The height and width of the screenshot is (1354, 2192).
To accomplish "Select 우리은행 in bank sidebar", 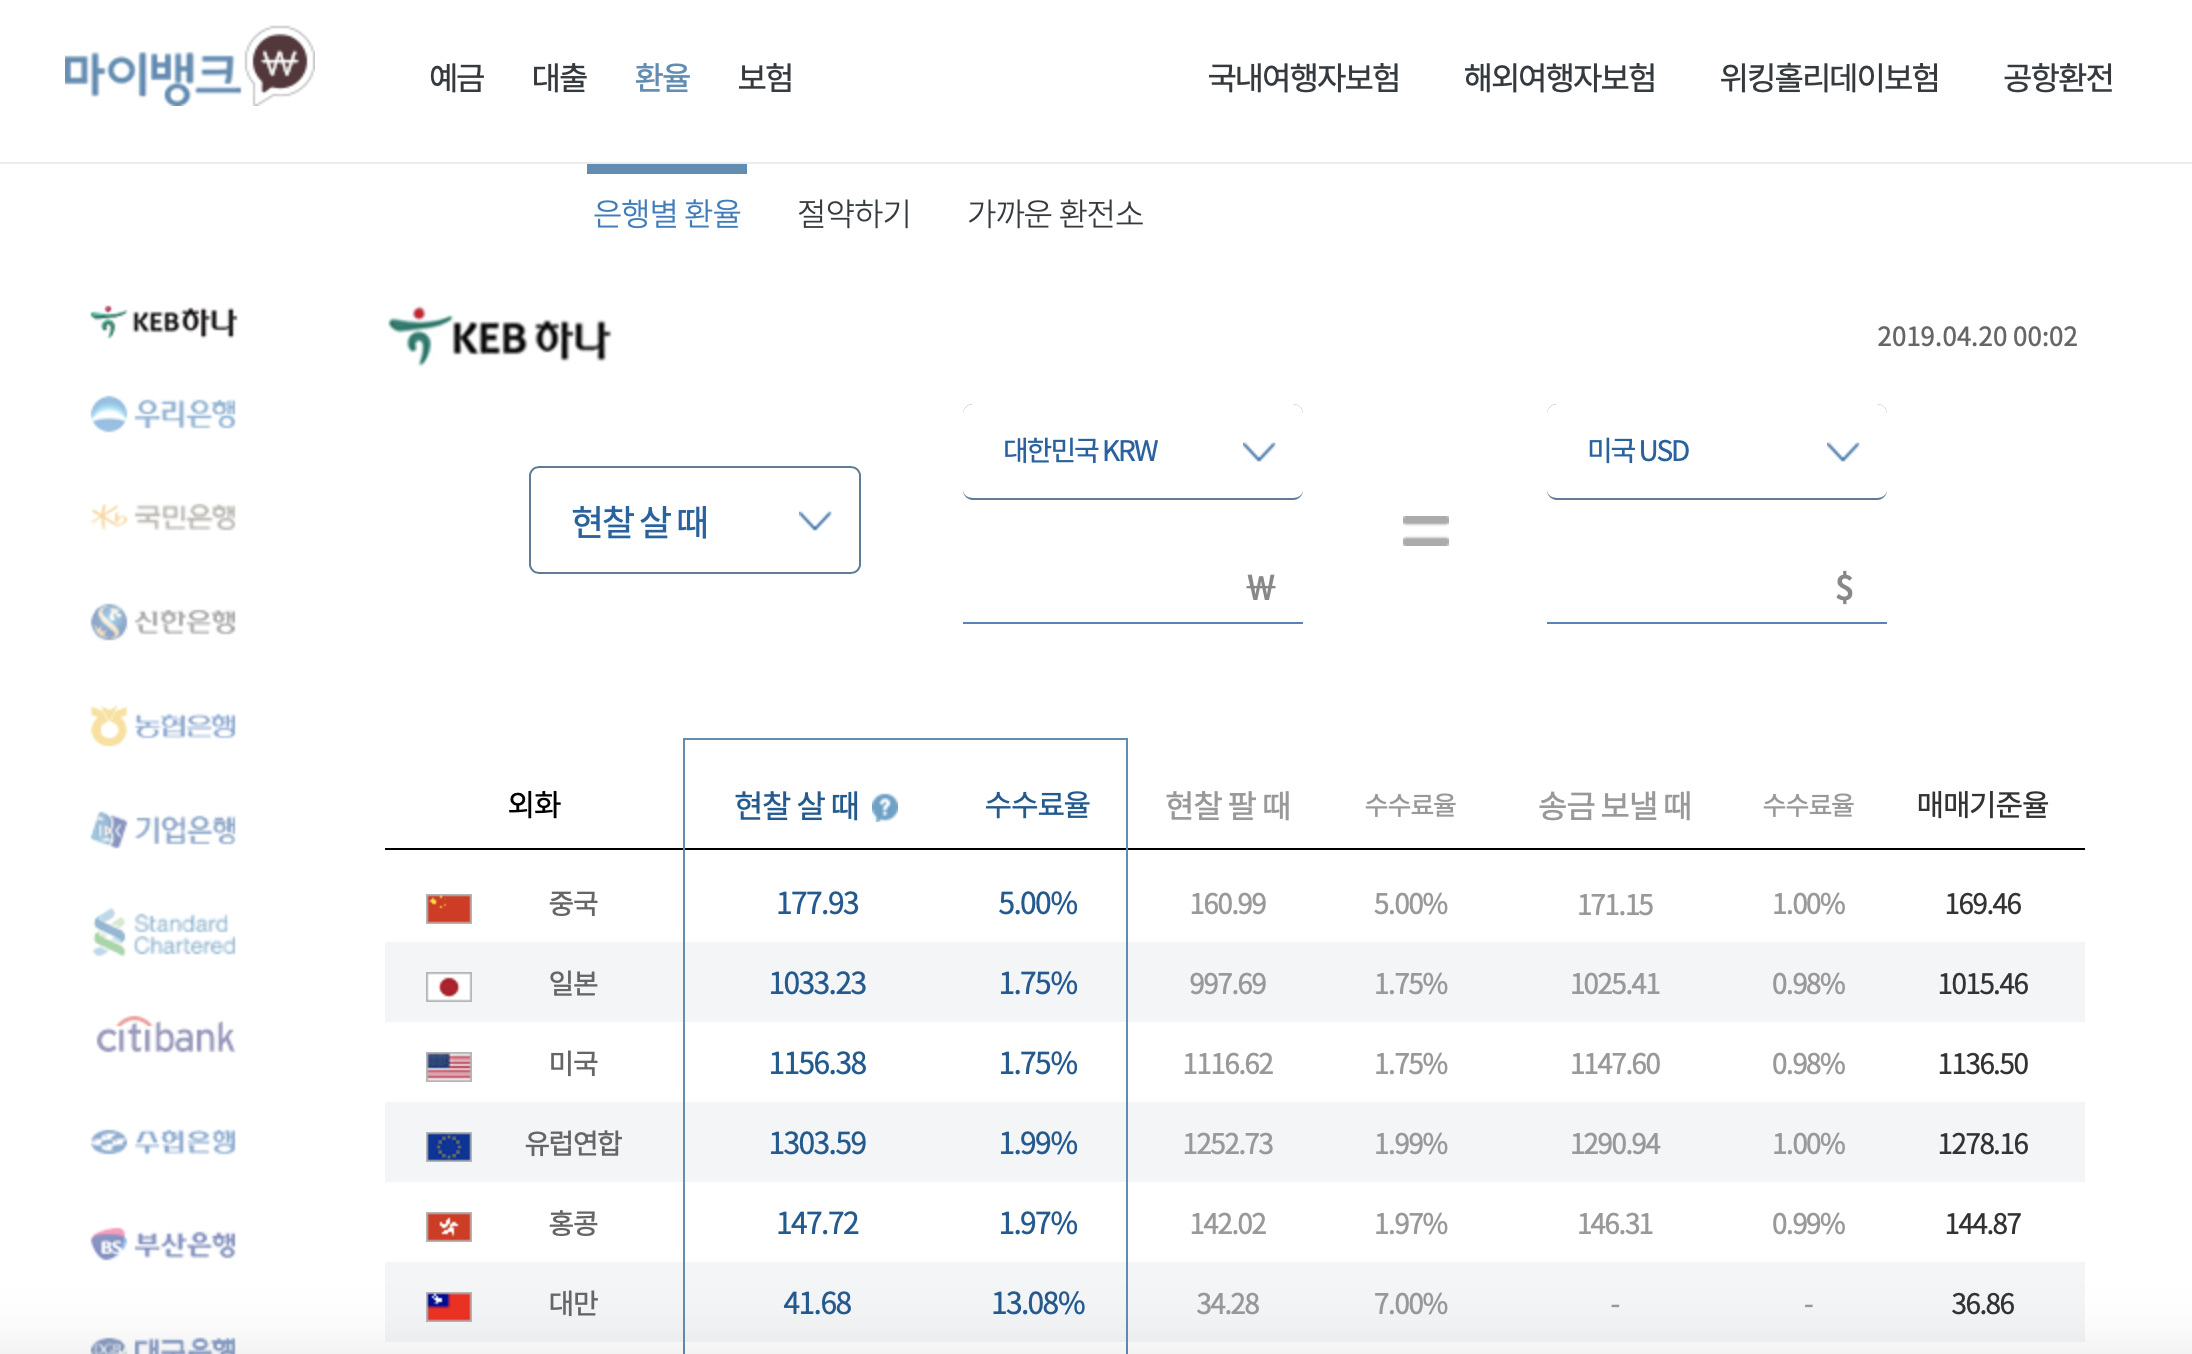I will (163, 413).
